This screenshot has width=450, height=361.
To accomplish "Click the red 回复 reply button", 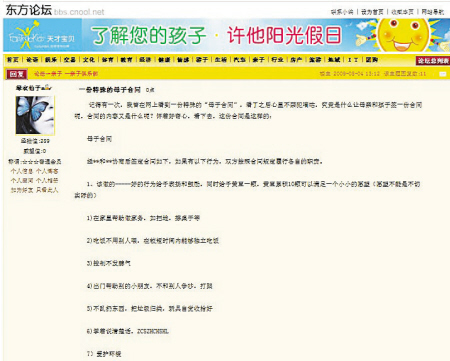I will coord(17,74).
